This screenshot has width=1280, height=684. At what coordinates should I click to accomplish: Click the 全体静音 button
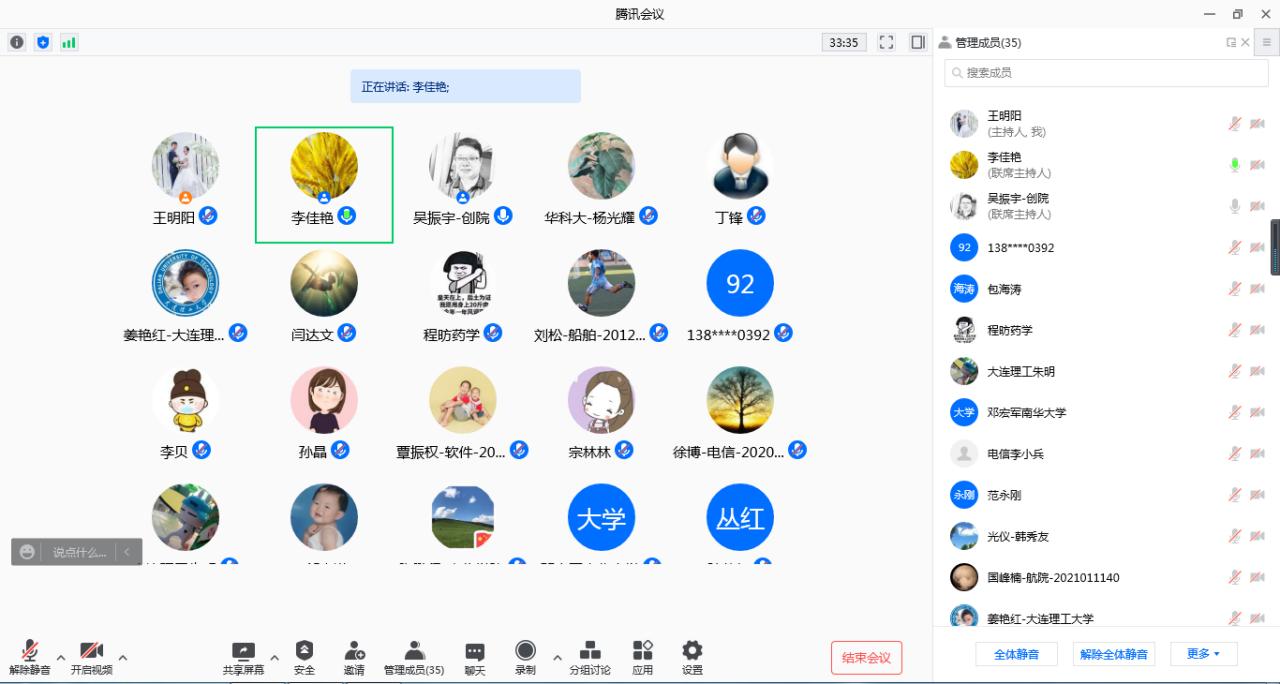click(1015, 654)
